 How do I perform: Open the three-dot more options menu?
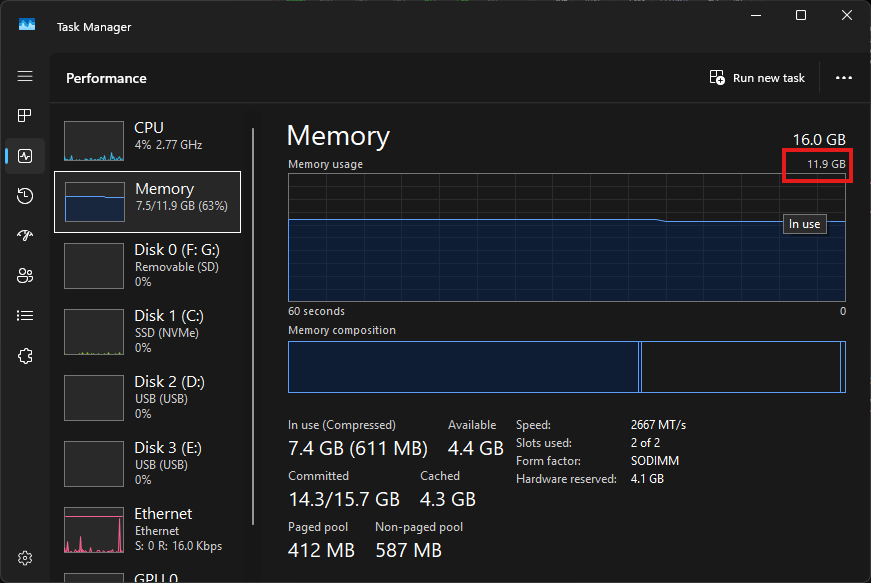coord(843,78)
